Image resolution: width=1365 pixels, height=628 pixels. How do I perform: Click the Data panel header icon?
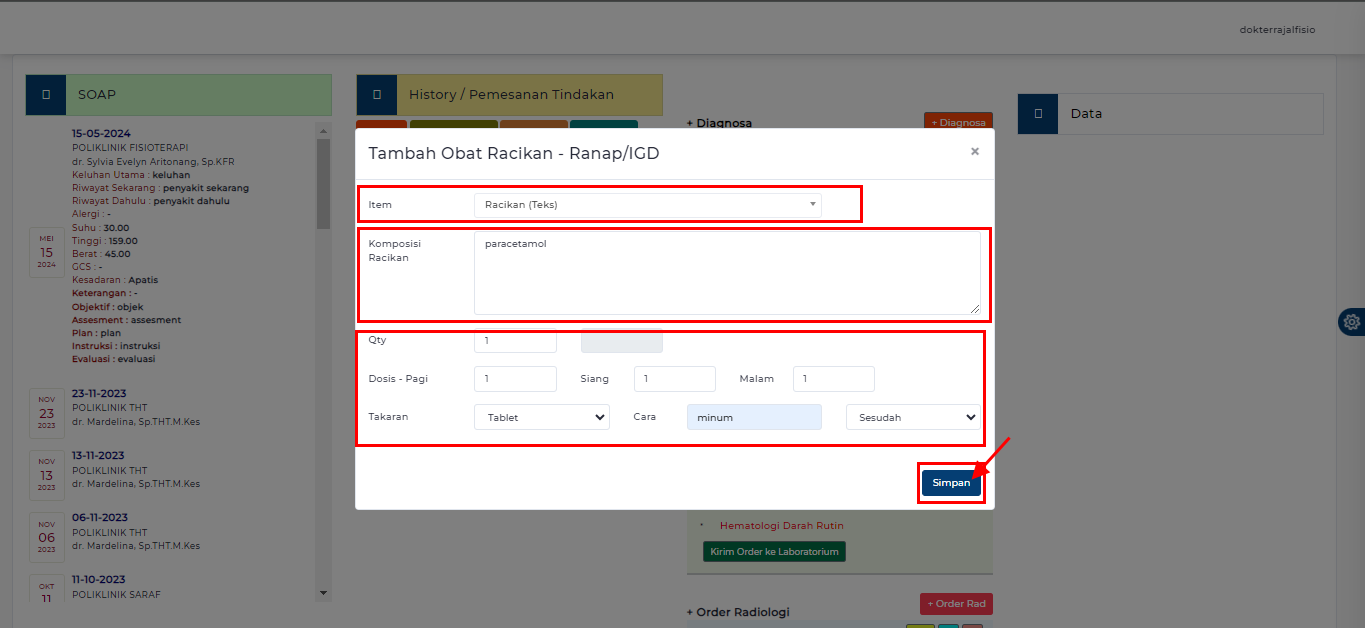pos(1038,114)
